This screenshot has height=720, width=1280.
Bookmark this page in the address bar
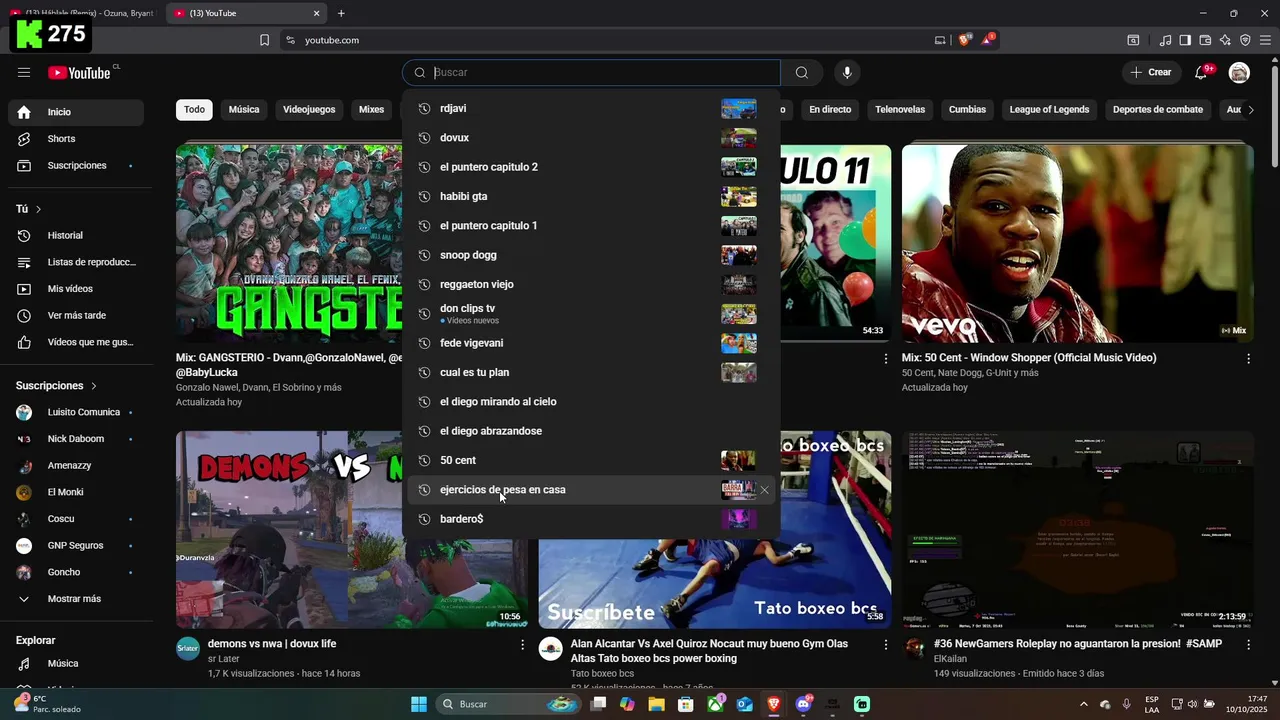pyautogui.click(x=264, y=40)
